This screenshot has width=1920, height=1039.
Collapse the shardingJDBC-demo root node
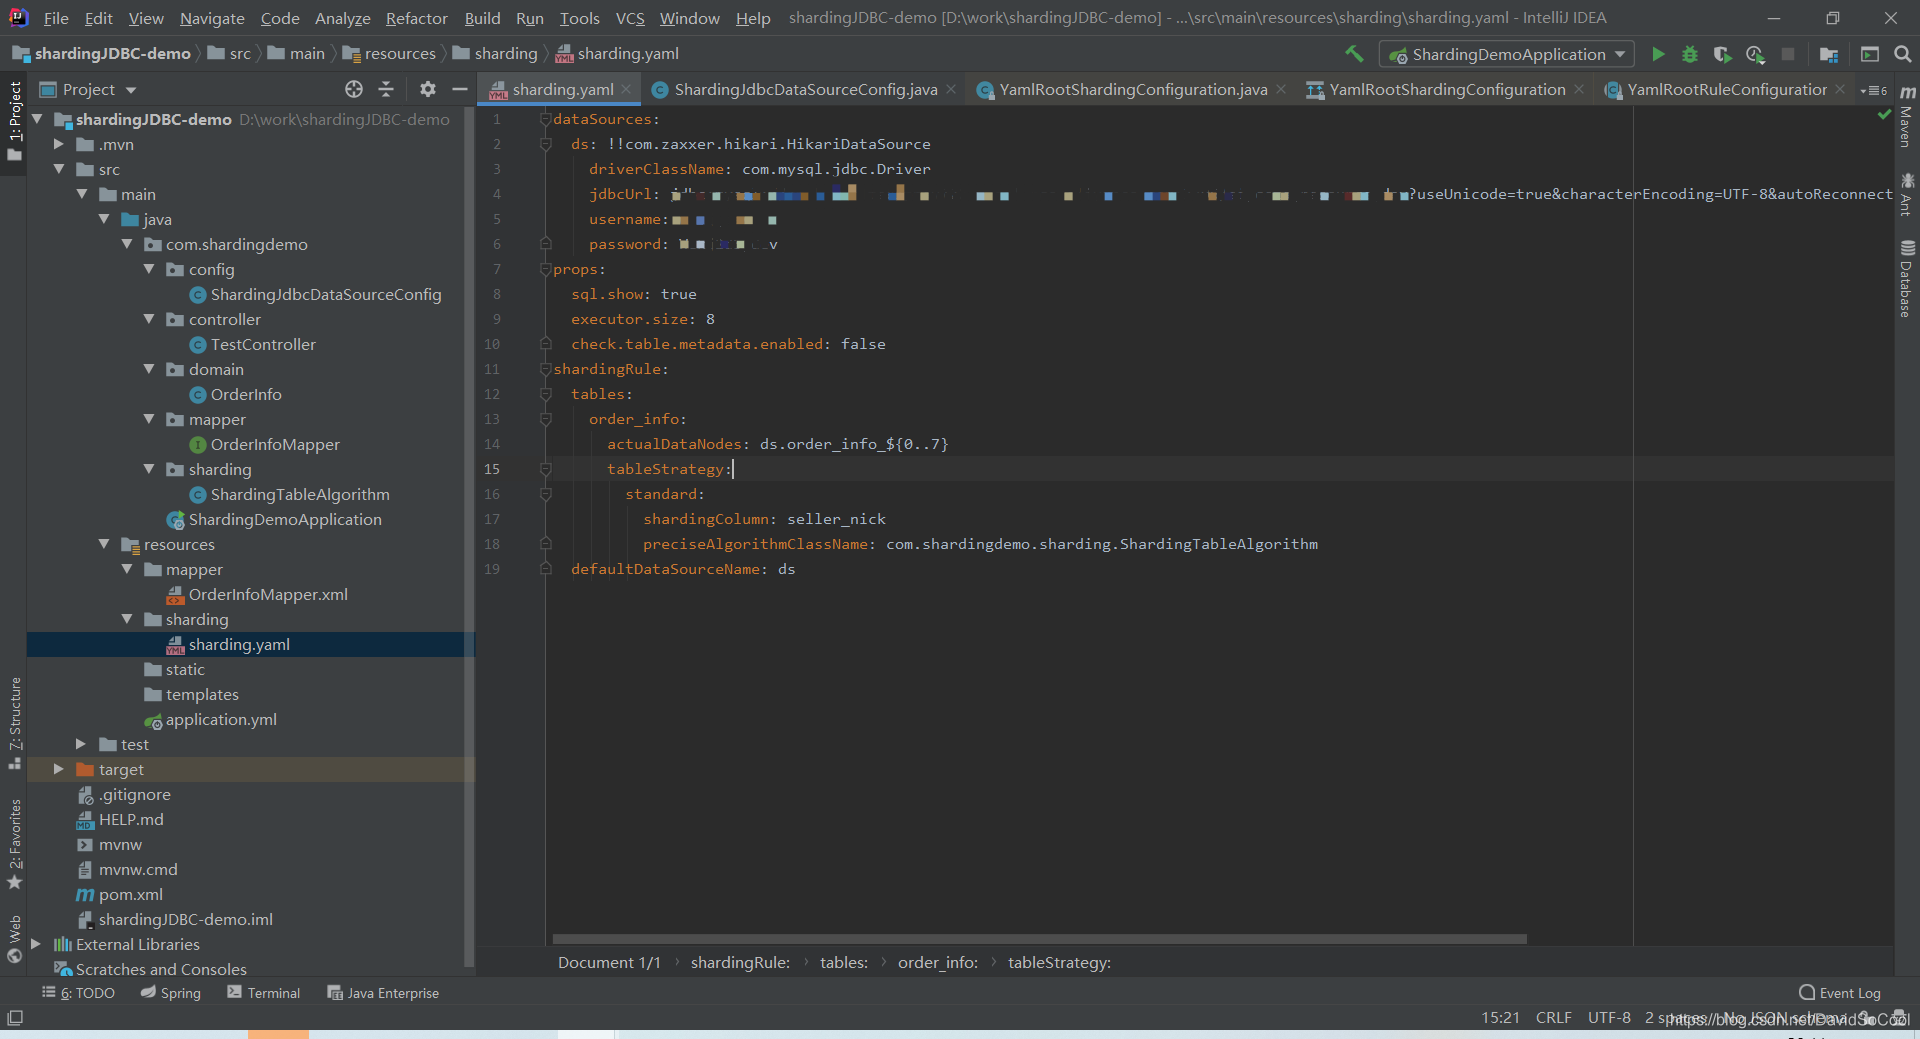click(x=38, y=119)
